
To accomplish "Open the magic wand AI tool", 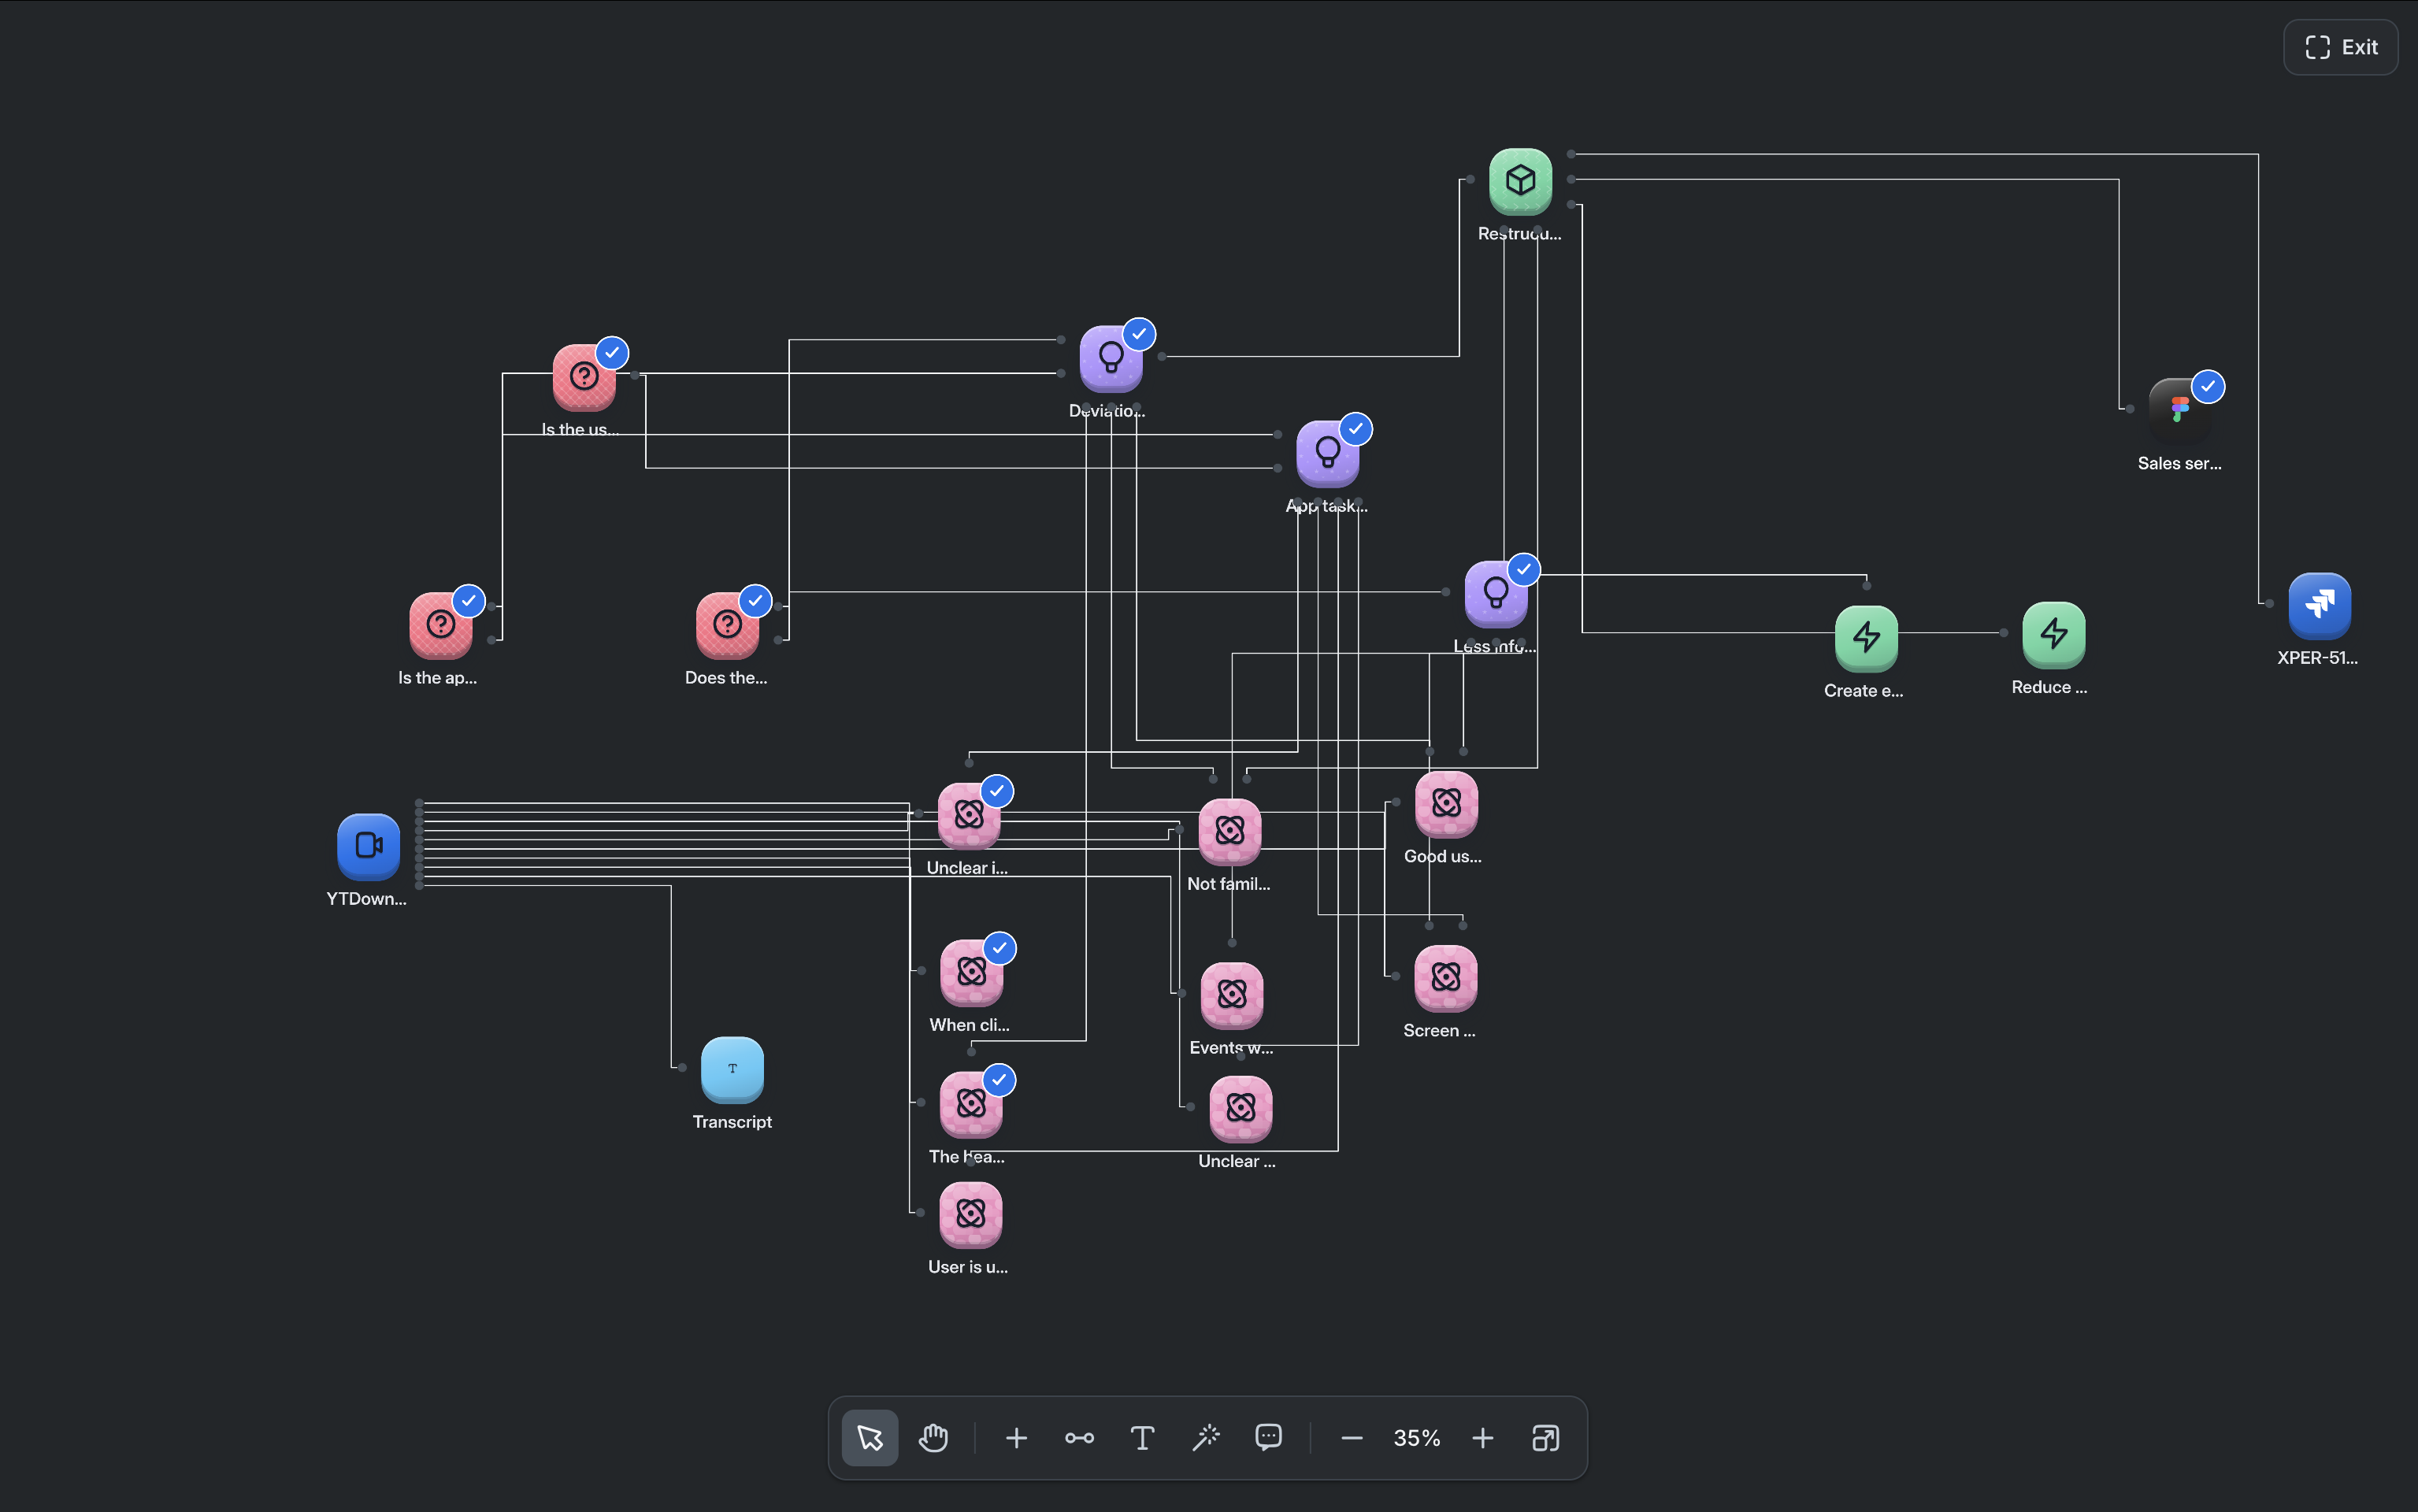I will [x=1206, y=1438].
